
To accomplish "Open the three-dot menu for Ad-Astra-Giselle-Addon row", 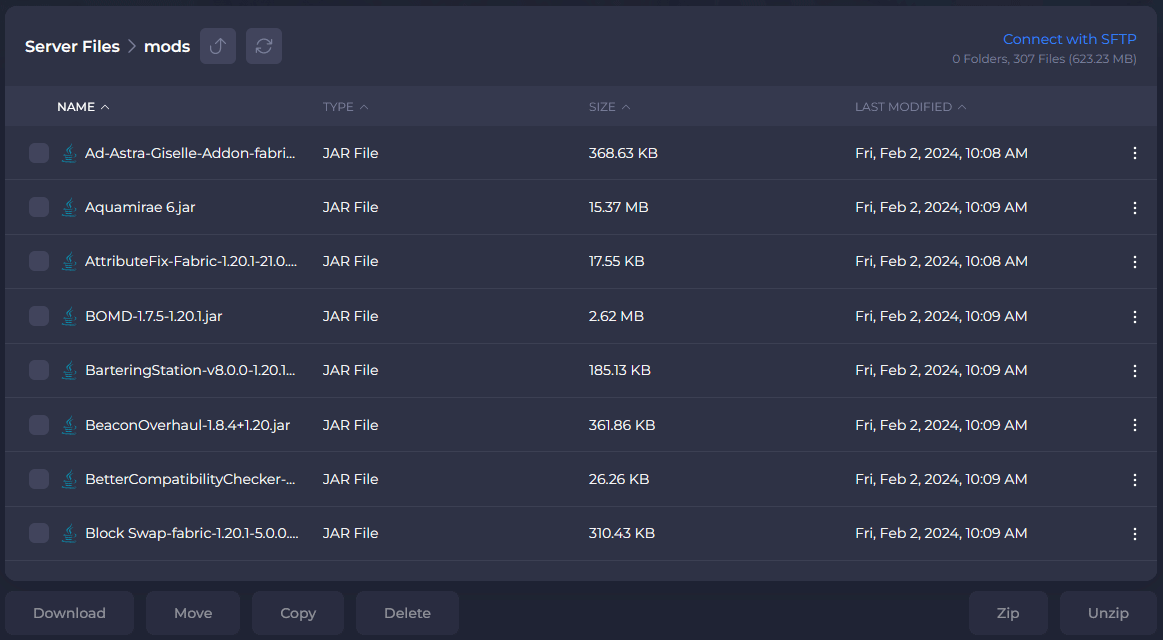I will coord(1134,153).
